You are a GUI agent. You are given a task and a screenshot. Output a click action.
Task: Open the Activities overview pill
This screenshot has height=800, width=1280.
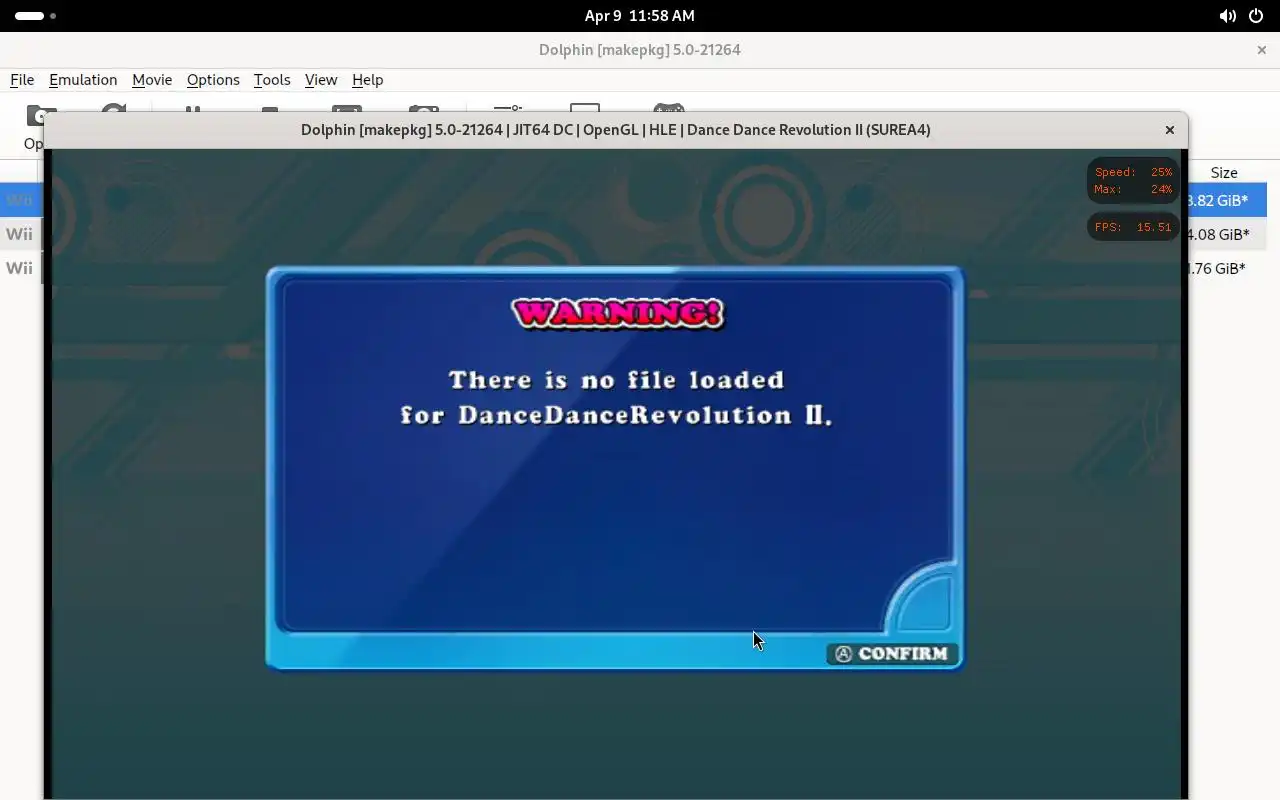click(35, 16)
